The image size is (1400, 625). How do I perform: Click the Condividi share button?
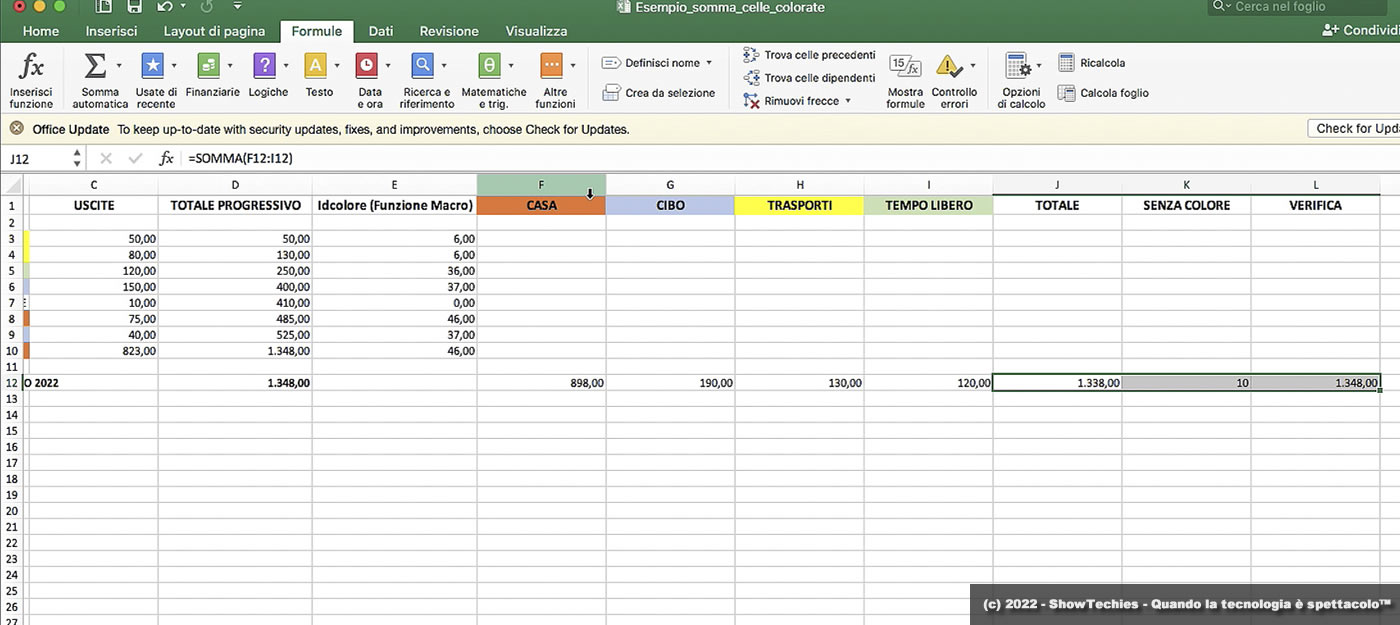pyautogui.click(x=1361, y=31)
